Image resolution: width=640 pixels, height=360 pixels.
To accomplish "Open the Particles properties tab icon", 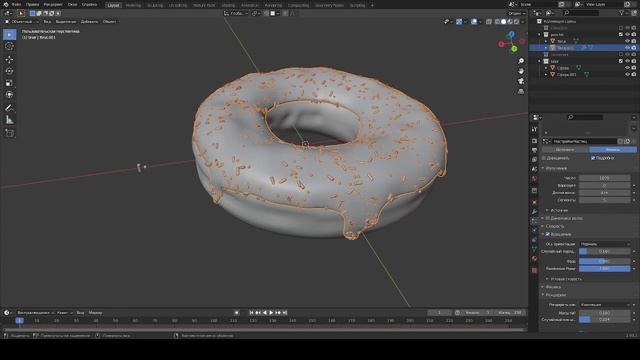I will 534,221.
